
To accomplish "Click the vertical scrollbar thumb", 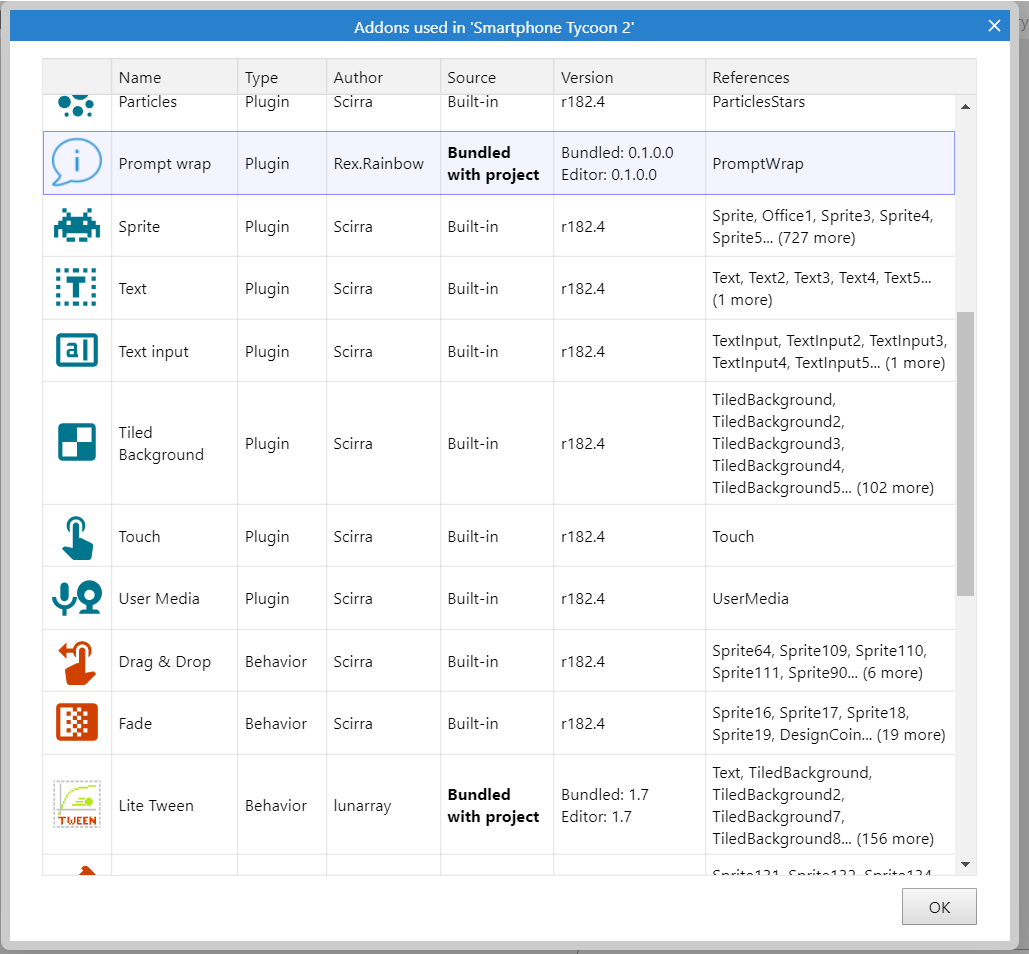I will pyautogui.click(x=965, y=454).
